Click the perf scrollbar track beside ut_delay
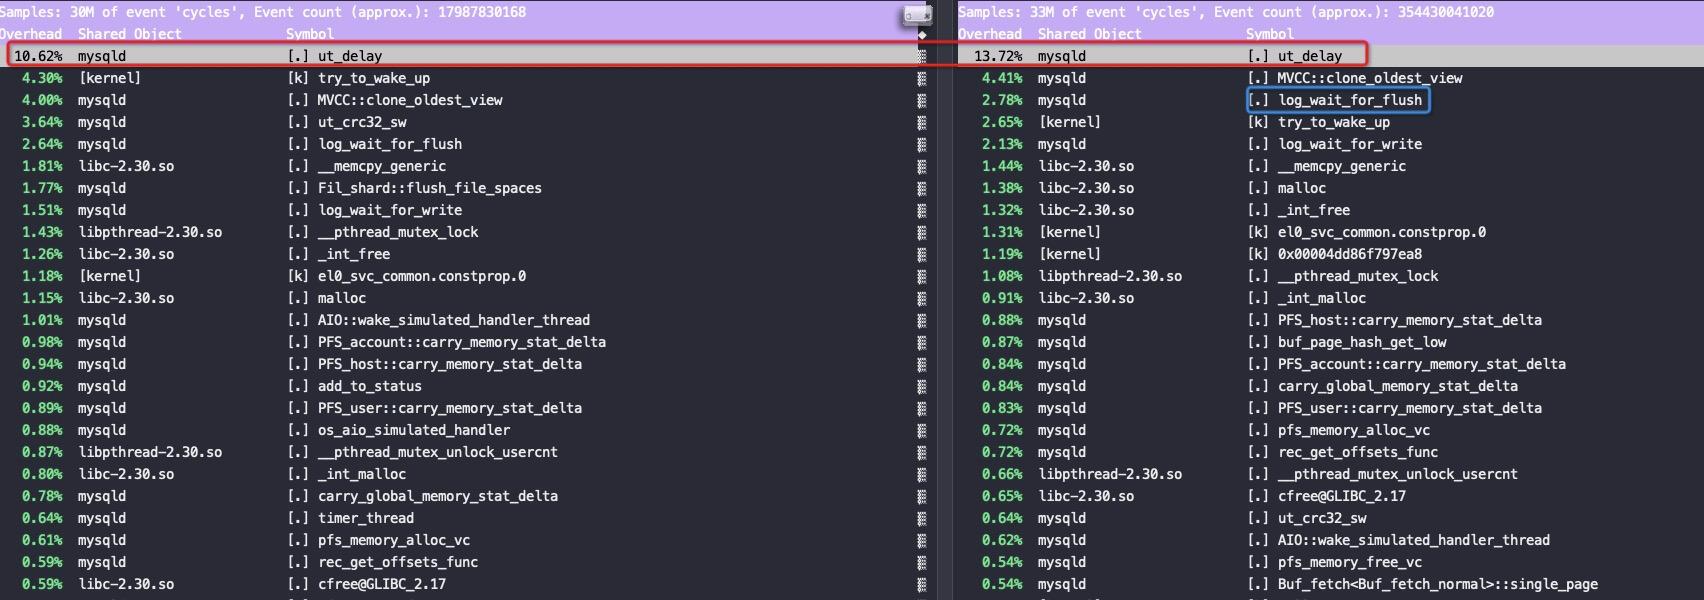Screen dimensions: 1704x600 (x=922, y=56)
